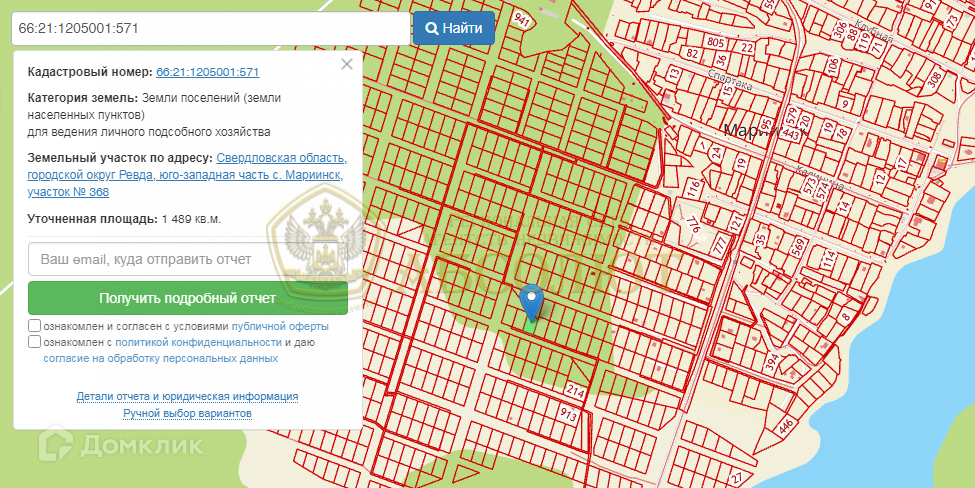Click the Уточненная площадь 1 489 кв.м. text

pyautogui.click(x=124, y=219)
